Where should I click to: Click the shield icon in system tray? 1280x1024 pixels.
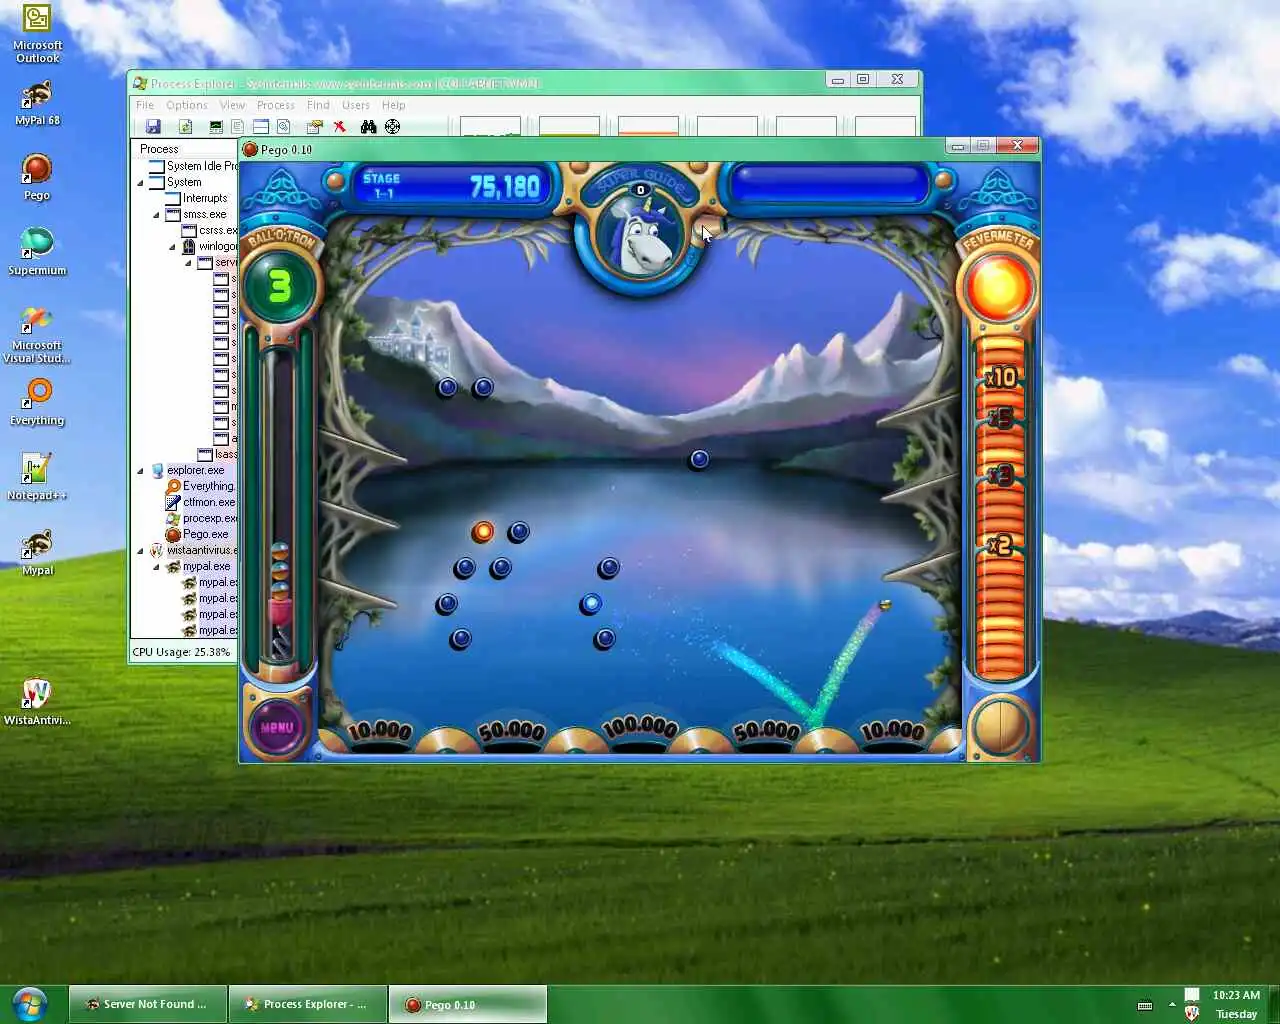click(x=1192, y=1013)
